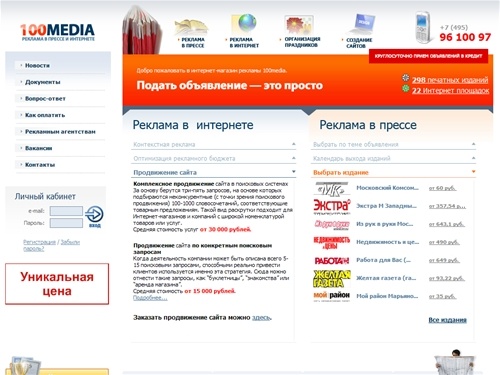Screen dimensions: 500x375
Task: Focus the e-mail input field
Action: coord(66,211)
